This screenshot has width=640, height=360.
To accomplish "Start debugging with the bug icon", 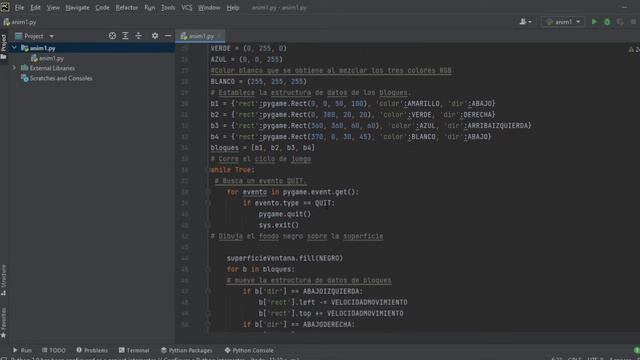I will coord(607,22).
